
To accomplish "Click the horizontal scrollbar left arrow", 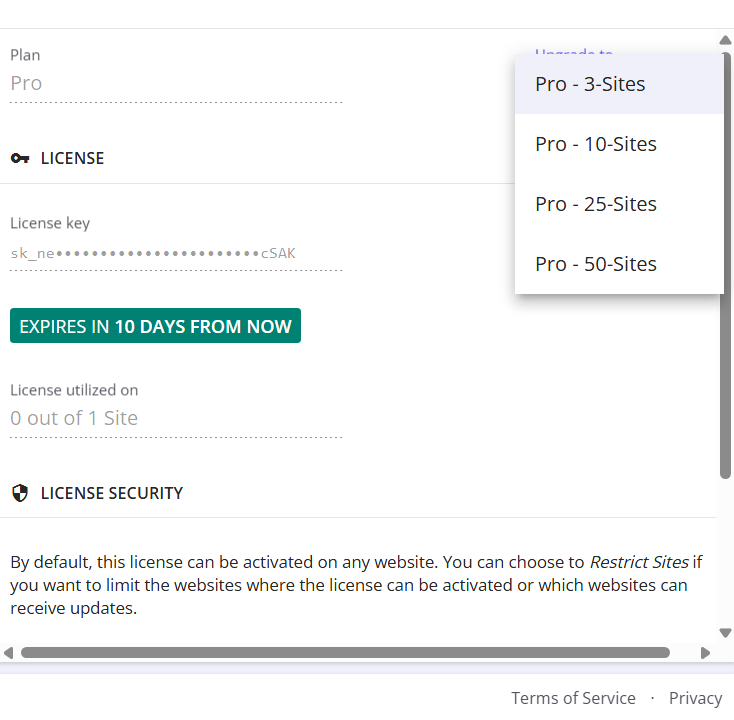I will [x=9, y=653].
